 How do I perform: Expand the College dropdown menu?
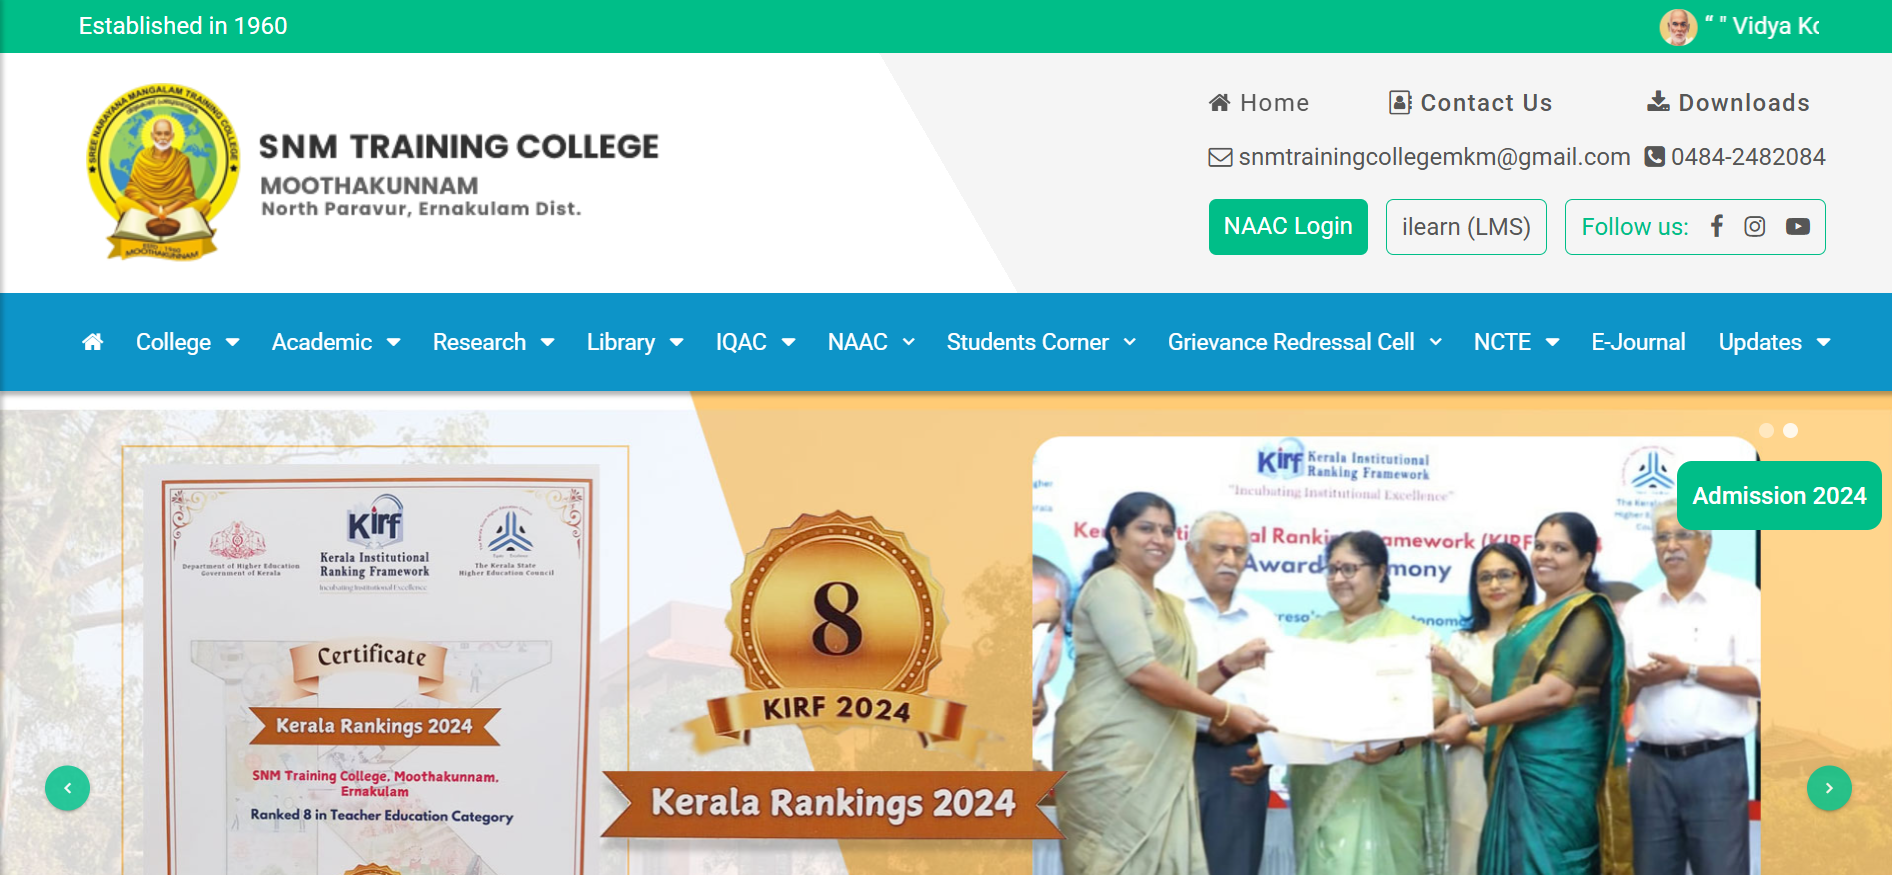187,342
